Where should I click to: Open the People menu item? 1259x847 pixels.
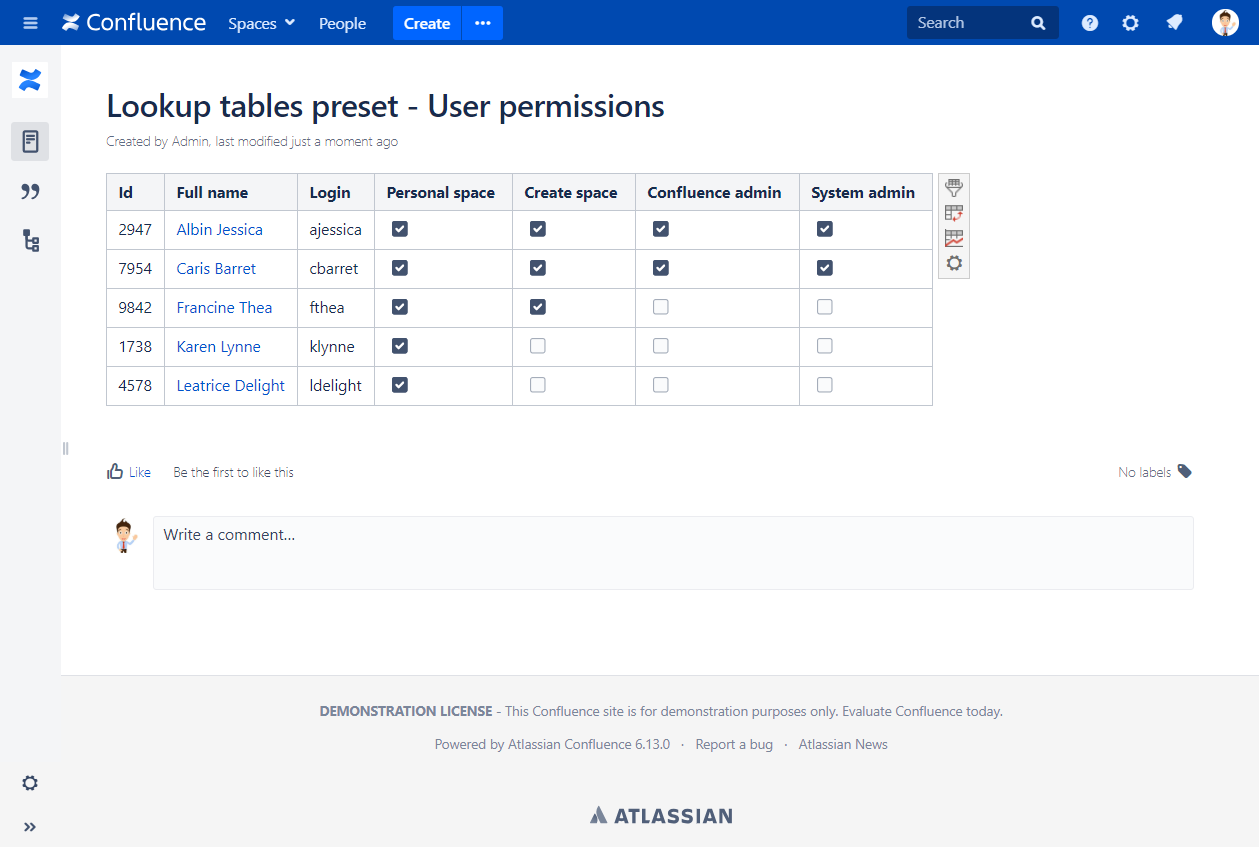[x=342, y=23]
